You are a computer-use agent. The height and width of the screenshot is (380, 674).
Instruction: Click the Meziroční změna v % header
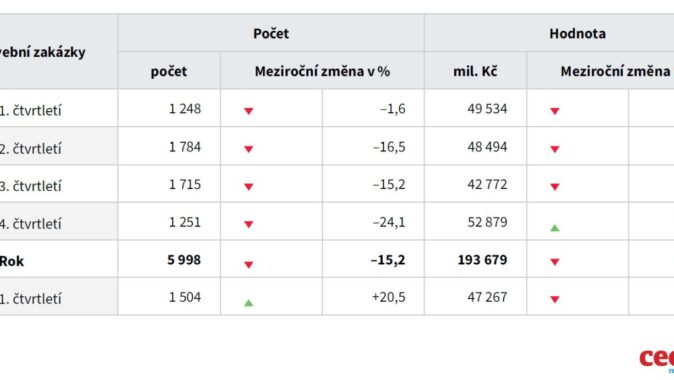[x=322, y=71]
